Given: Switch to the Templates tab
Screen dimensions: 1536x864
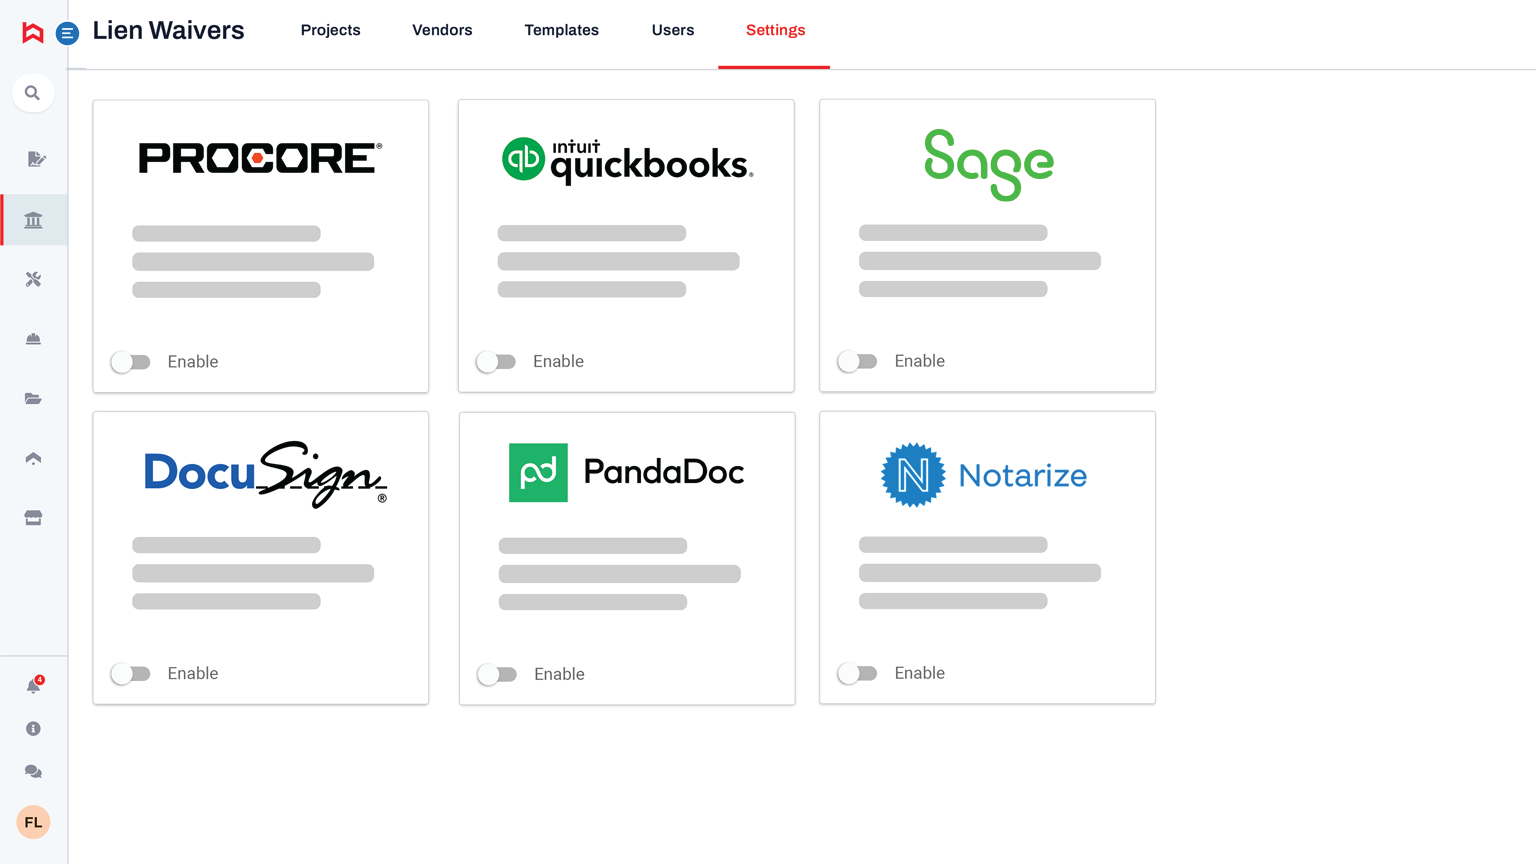Looking at the screenshot, I should tap(562, 30).
